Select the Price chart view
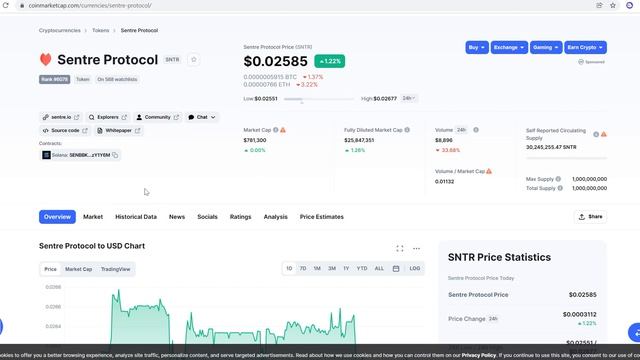Viewport: 640px width, 360px height. [51, 269]
